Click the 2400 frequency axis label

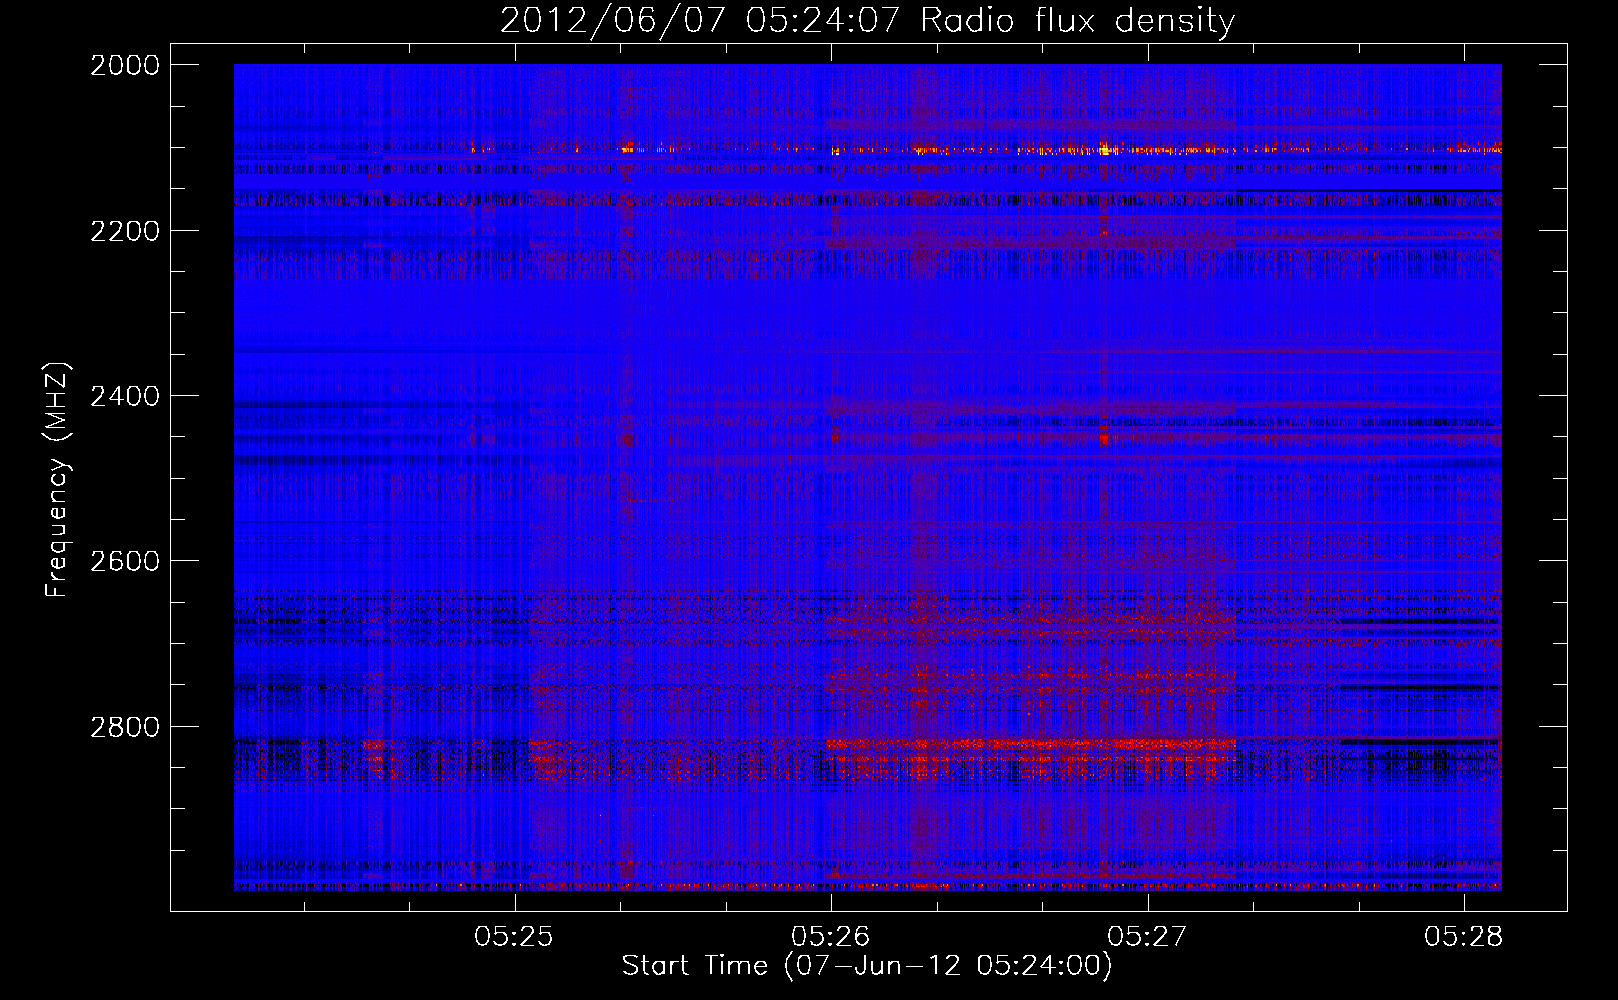pyautogui.click(x=125, y=396)
